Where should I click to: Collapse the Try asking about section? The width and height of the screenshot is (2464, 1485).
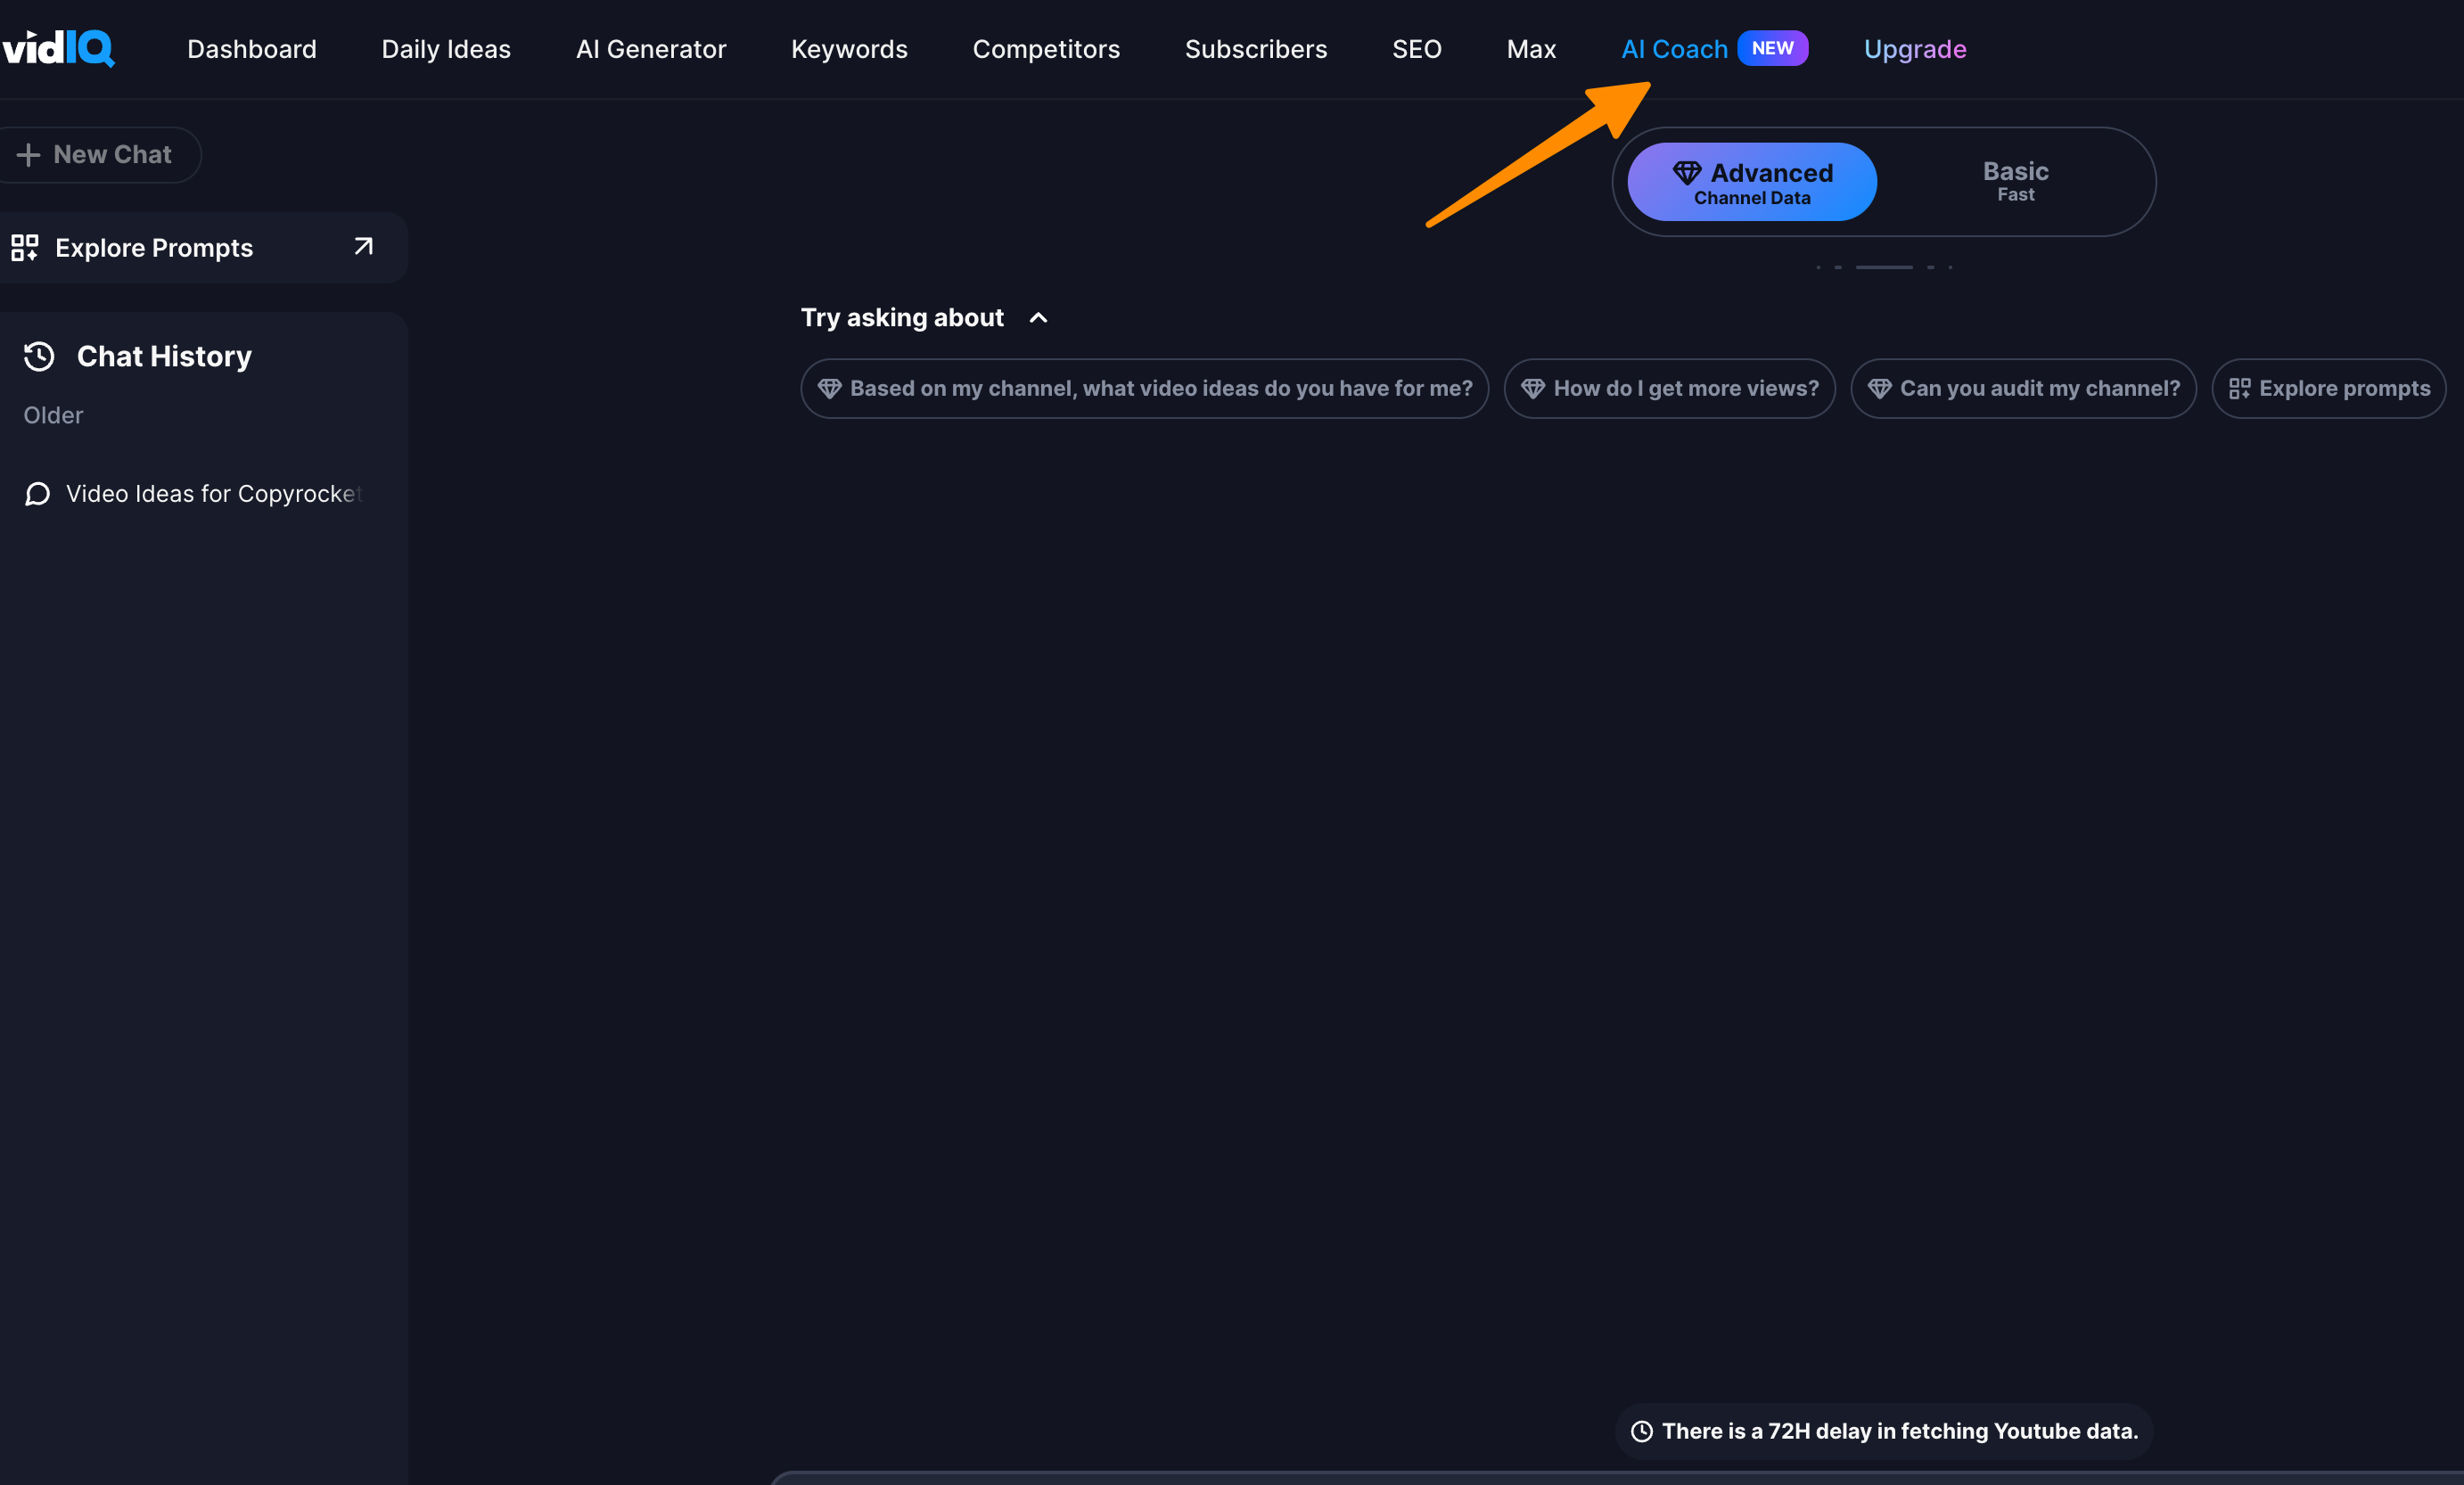click(1039, 316)
